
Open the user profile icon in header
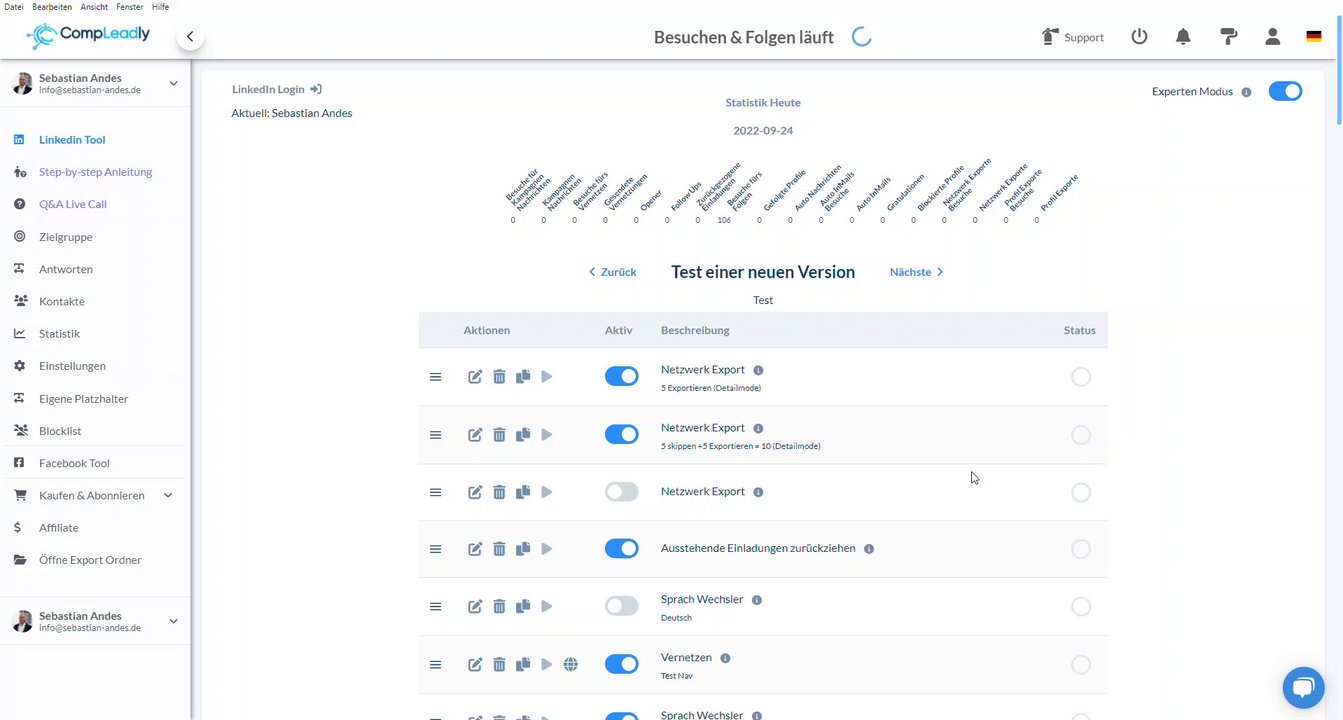pos(1272,37)
